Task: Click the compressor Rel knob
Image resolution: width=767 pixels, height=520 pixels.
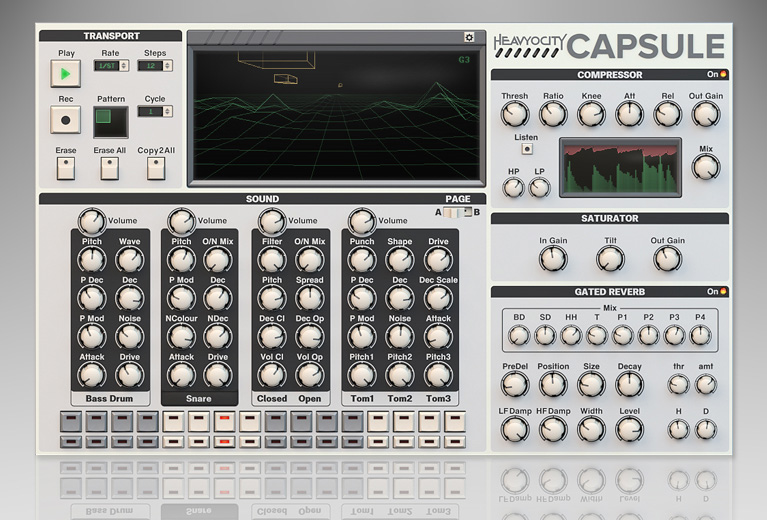Action: click(x=668, y=114)
